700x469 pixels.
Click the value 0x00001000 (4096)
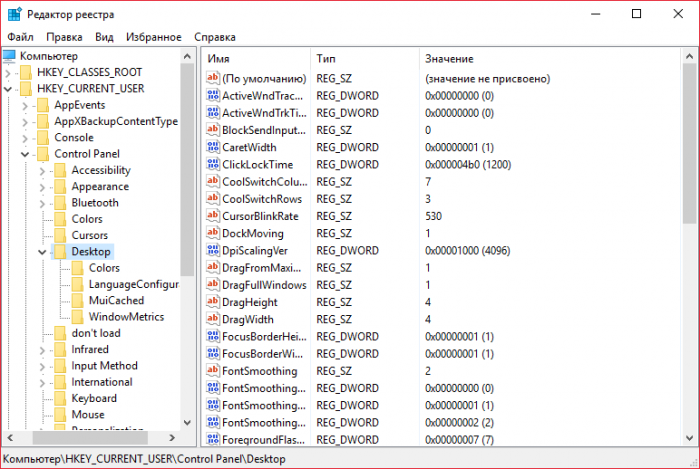pyautogui.click(x=467, y=251)
